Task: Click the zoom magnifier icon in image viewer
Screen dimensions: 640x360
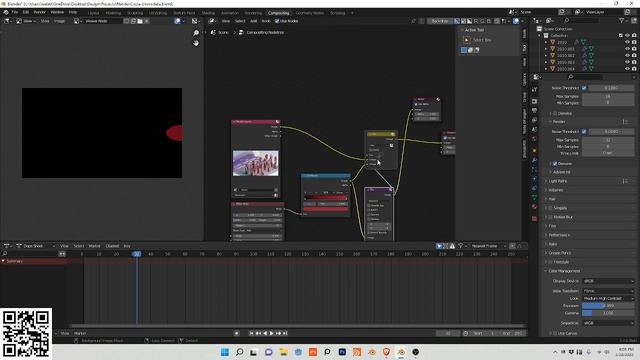Action: click(196, 33)
